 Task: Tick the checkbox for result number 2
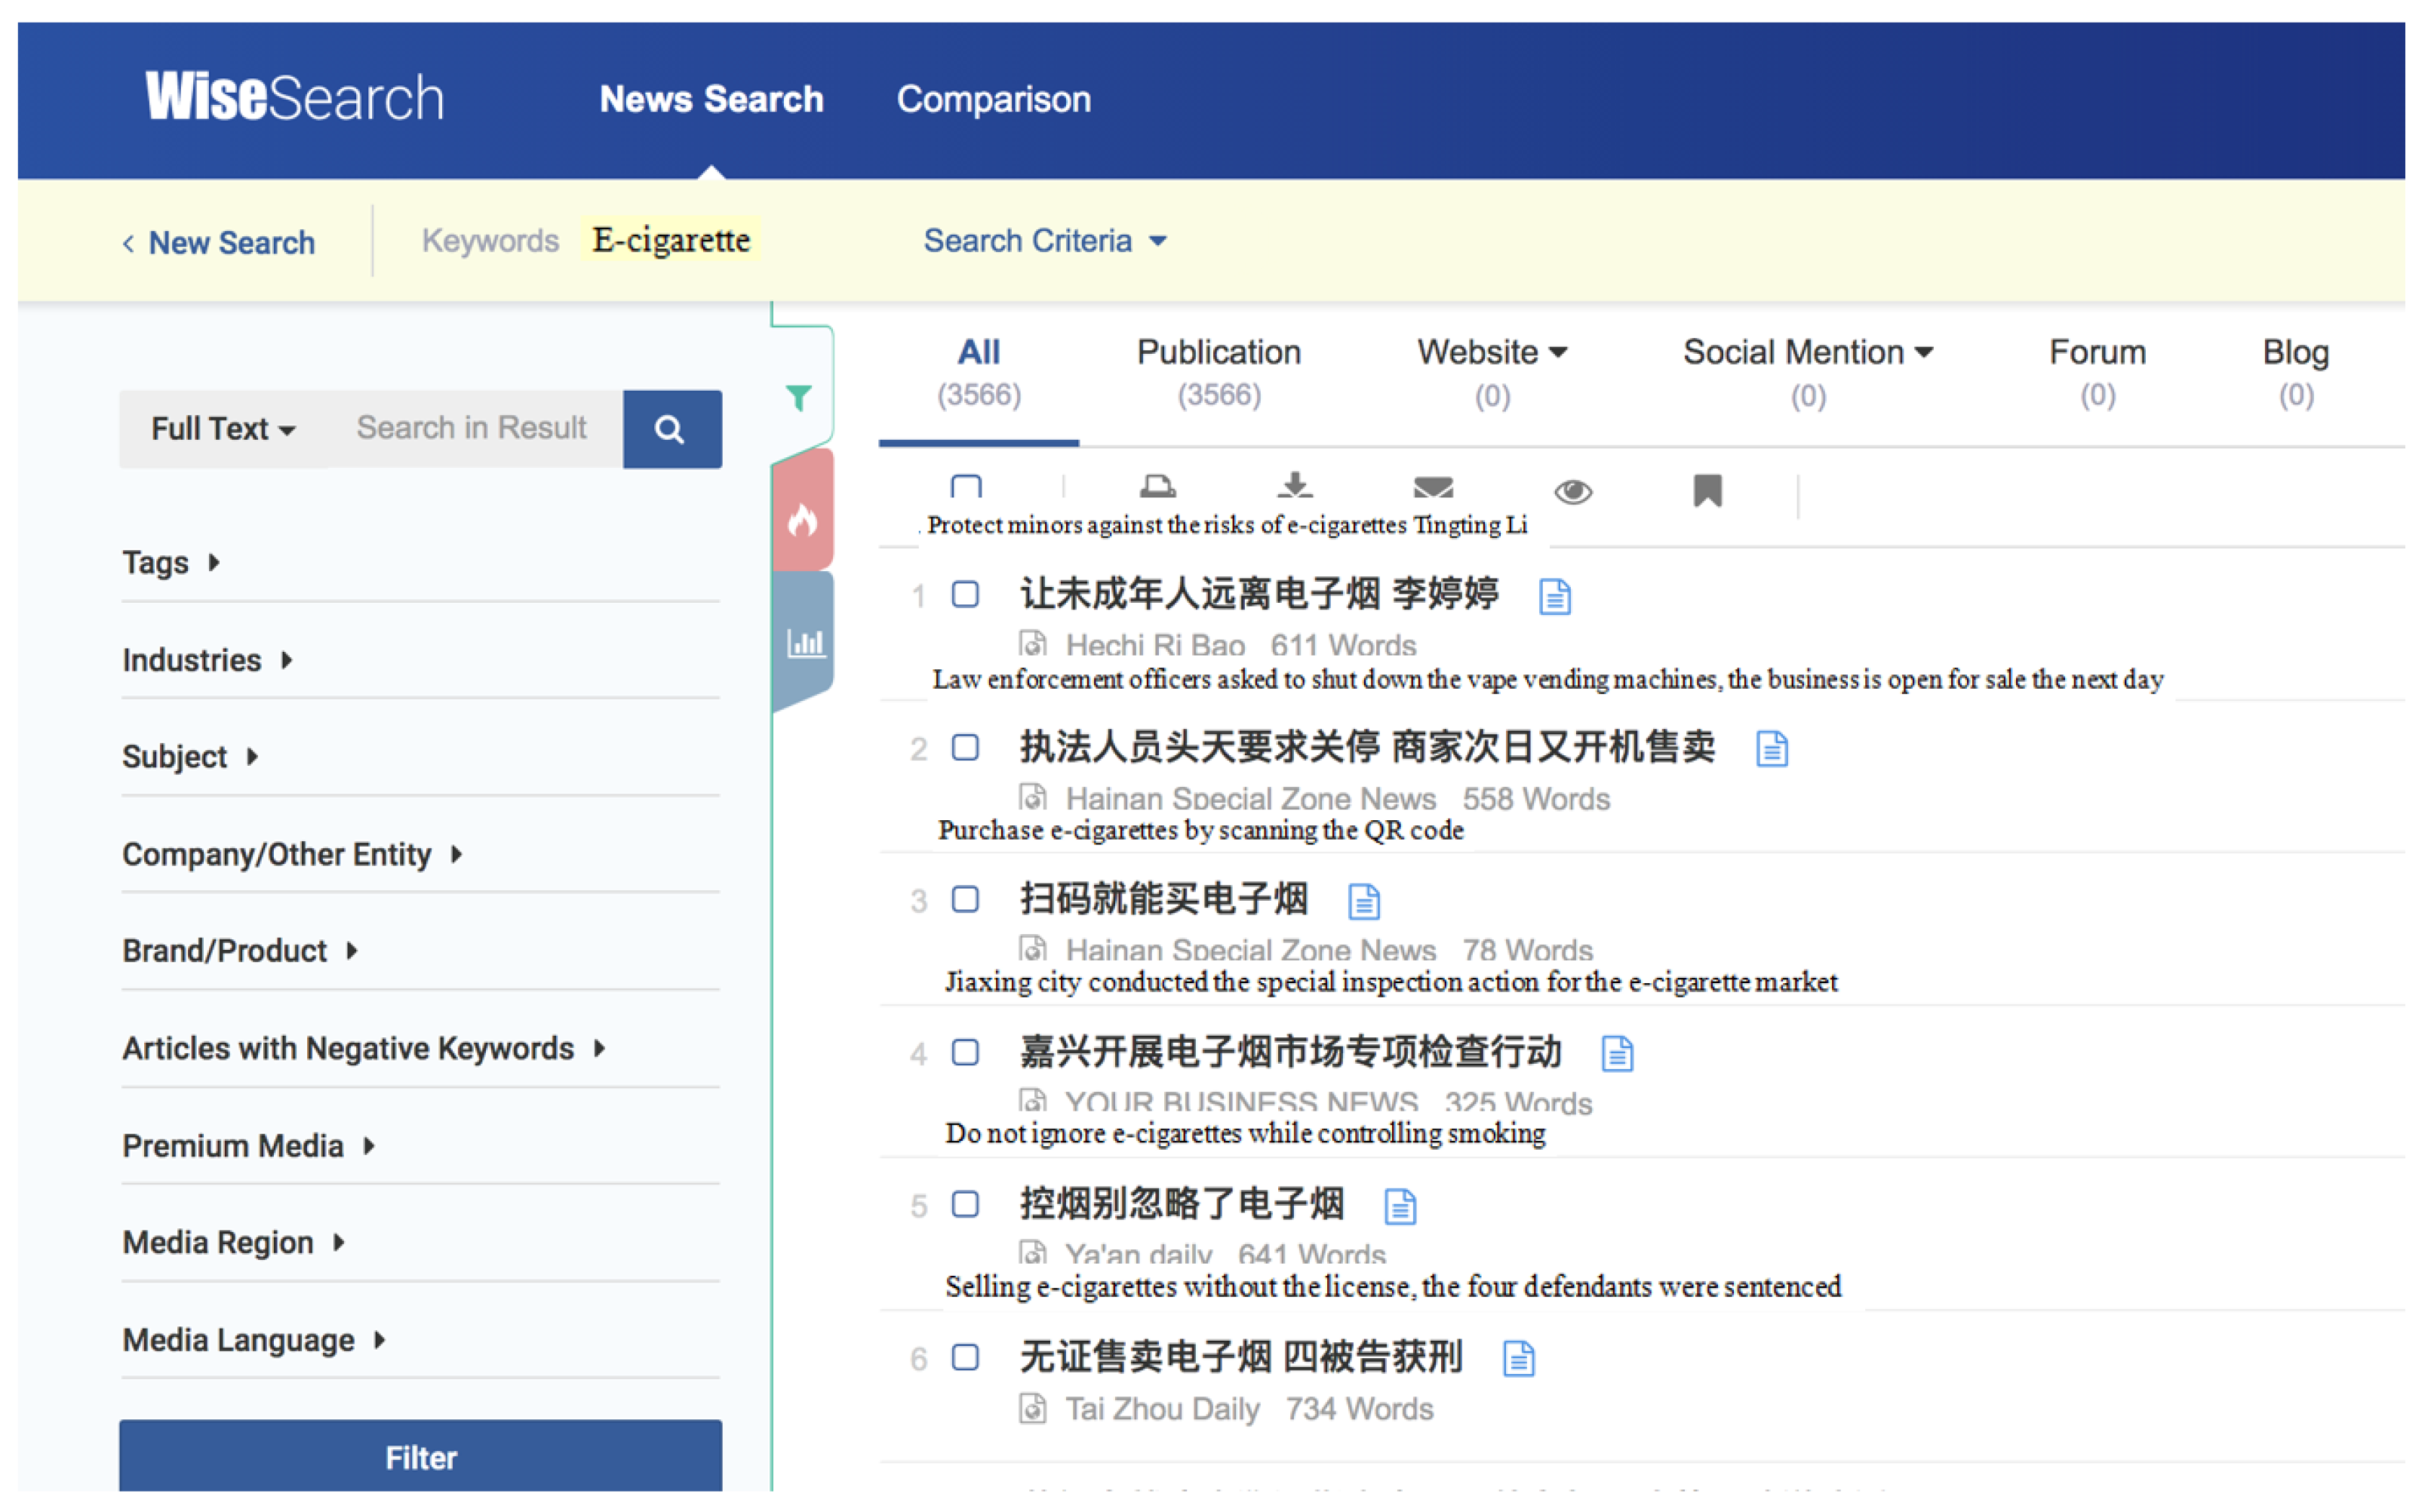point(965,747)
